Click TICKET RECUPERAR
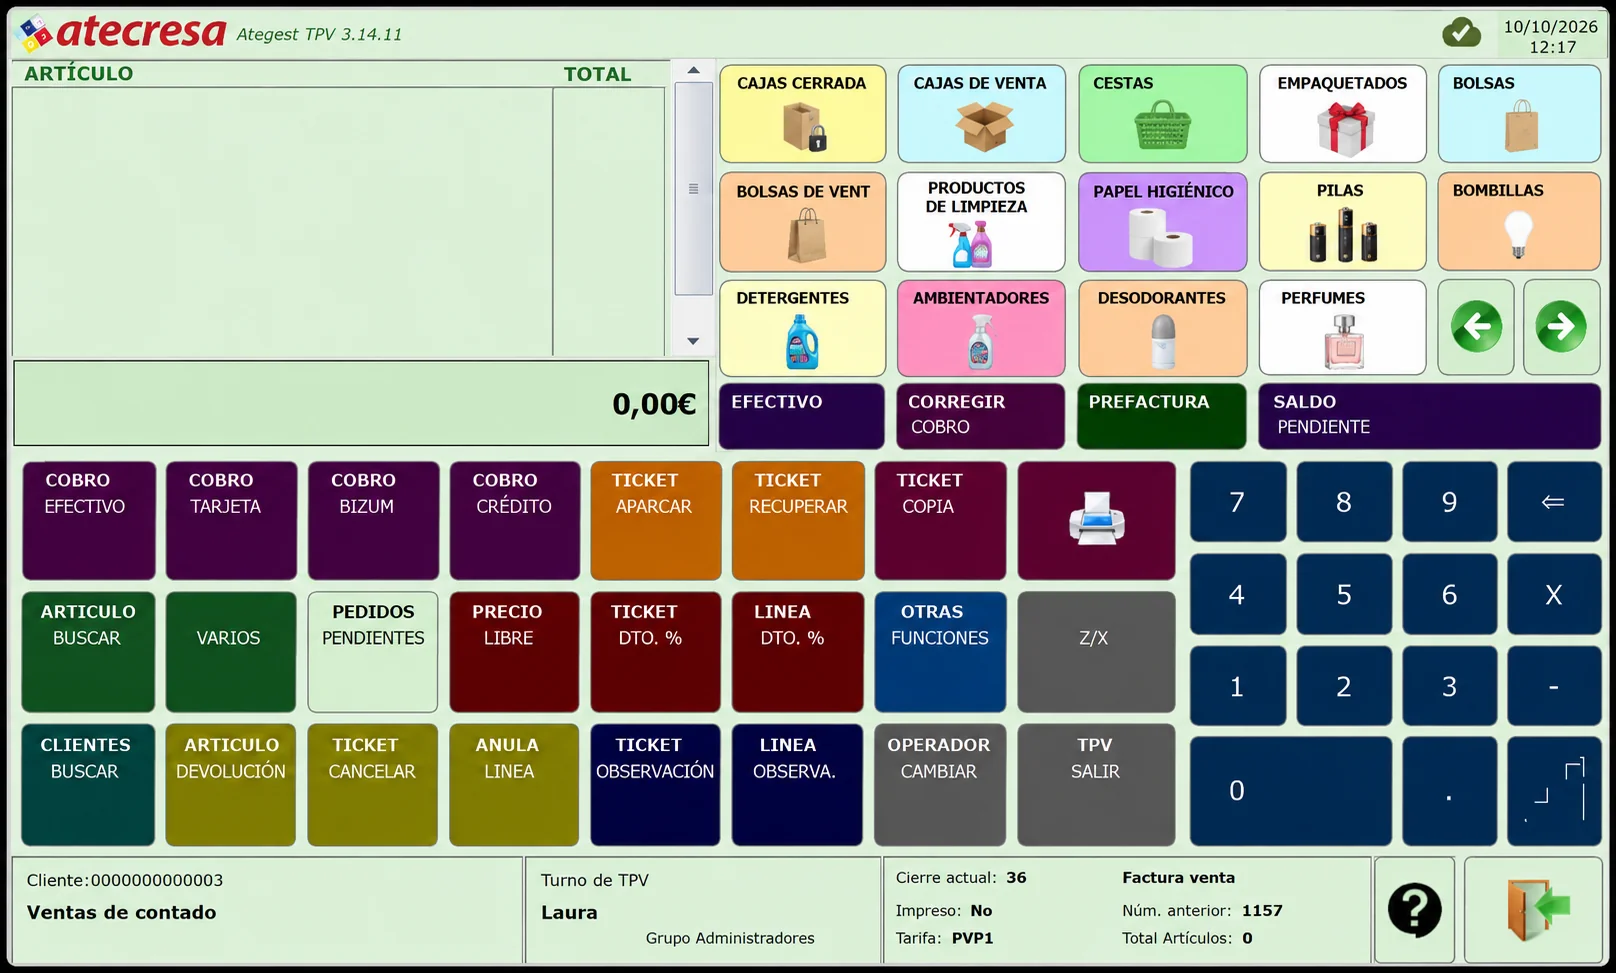 pyautogui.click(x=798, y=520)
